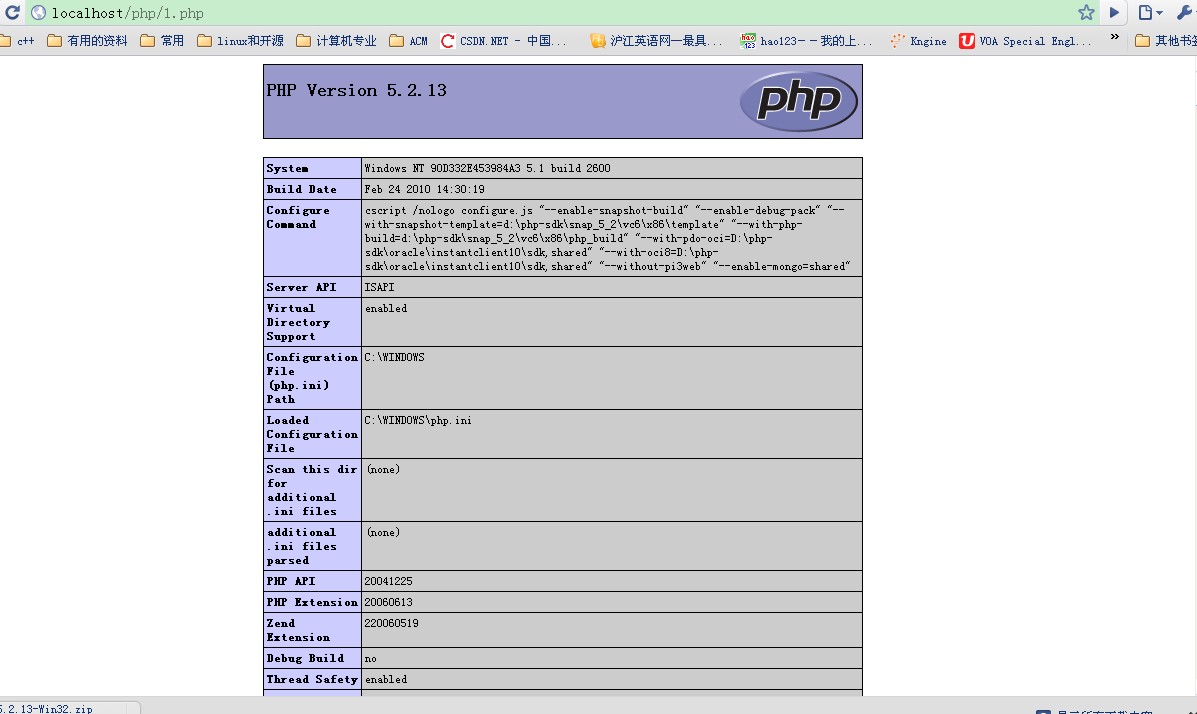
Task: Click the ISAPI value cell
Action: click(x=611, y=287)
